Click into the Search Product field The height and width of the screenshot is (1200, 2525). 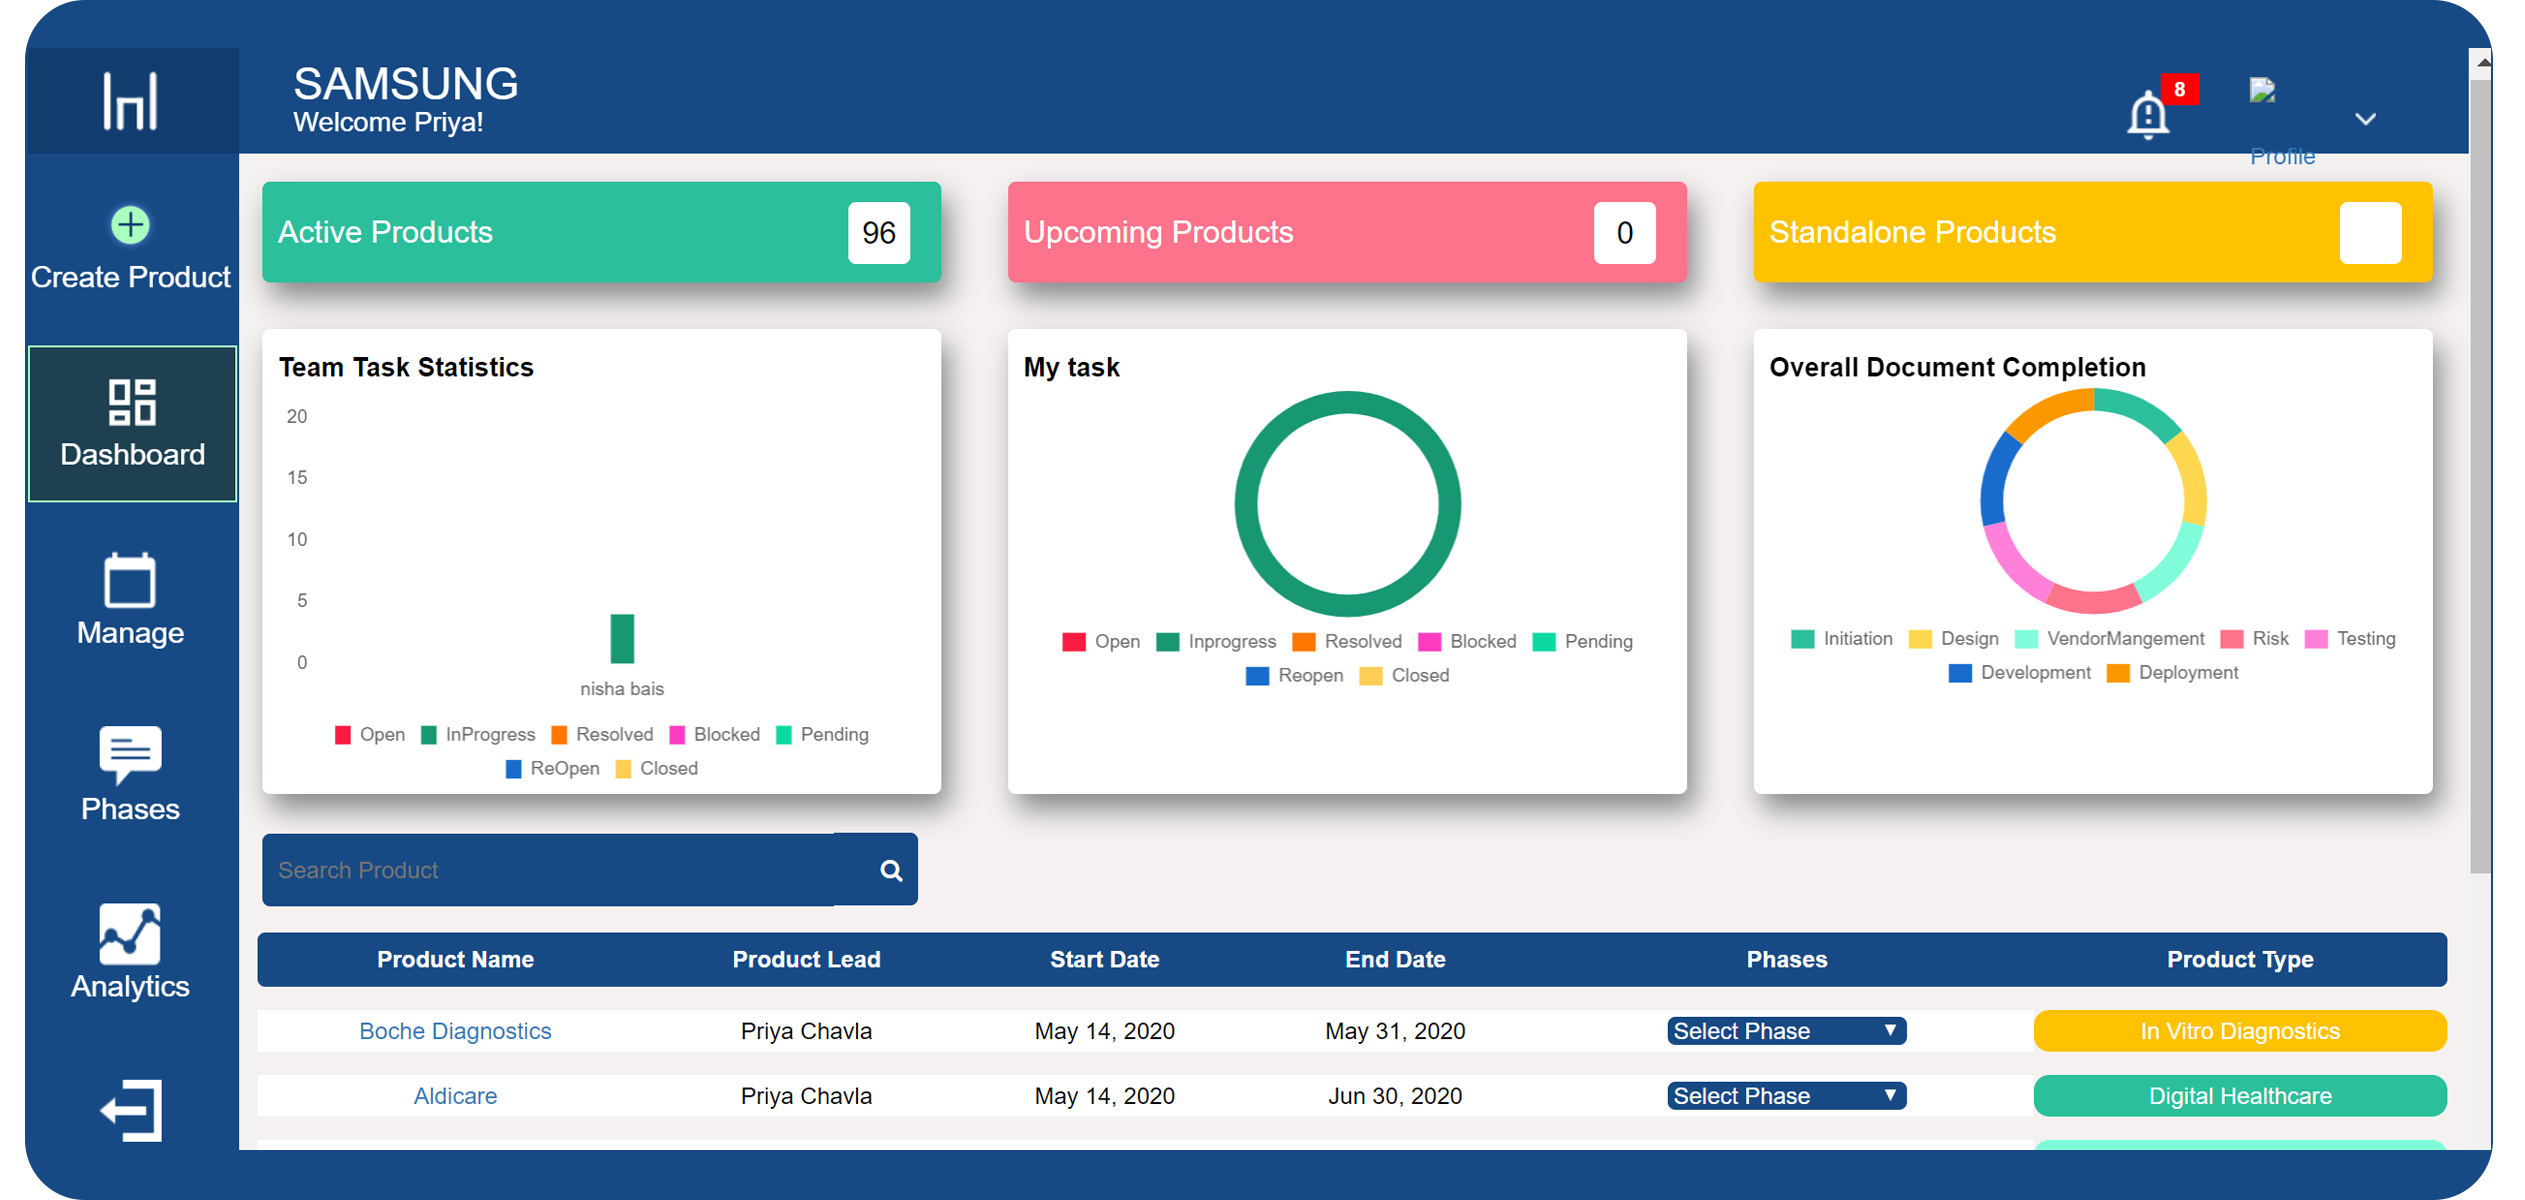tap(548, 870)
